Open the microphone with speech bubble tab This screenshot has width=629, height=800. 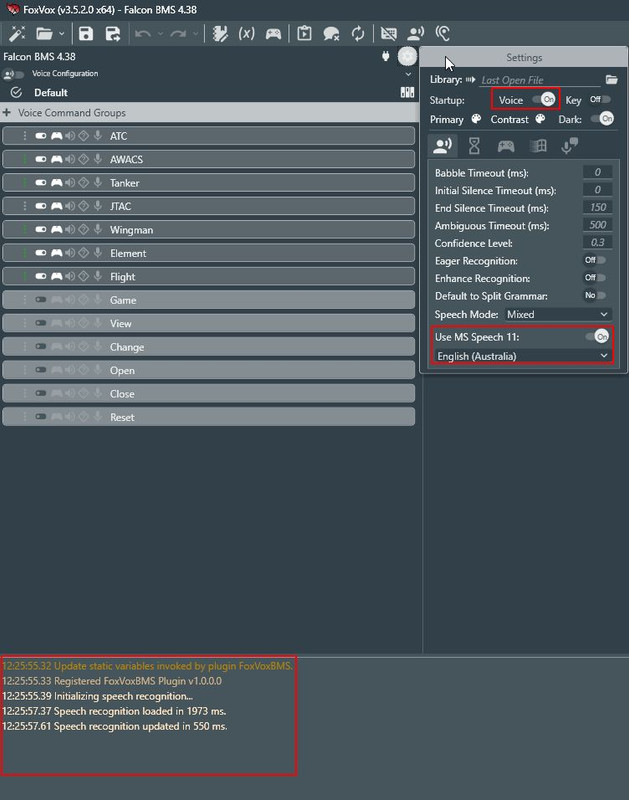[x=569, y=146]
